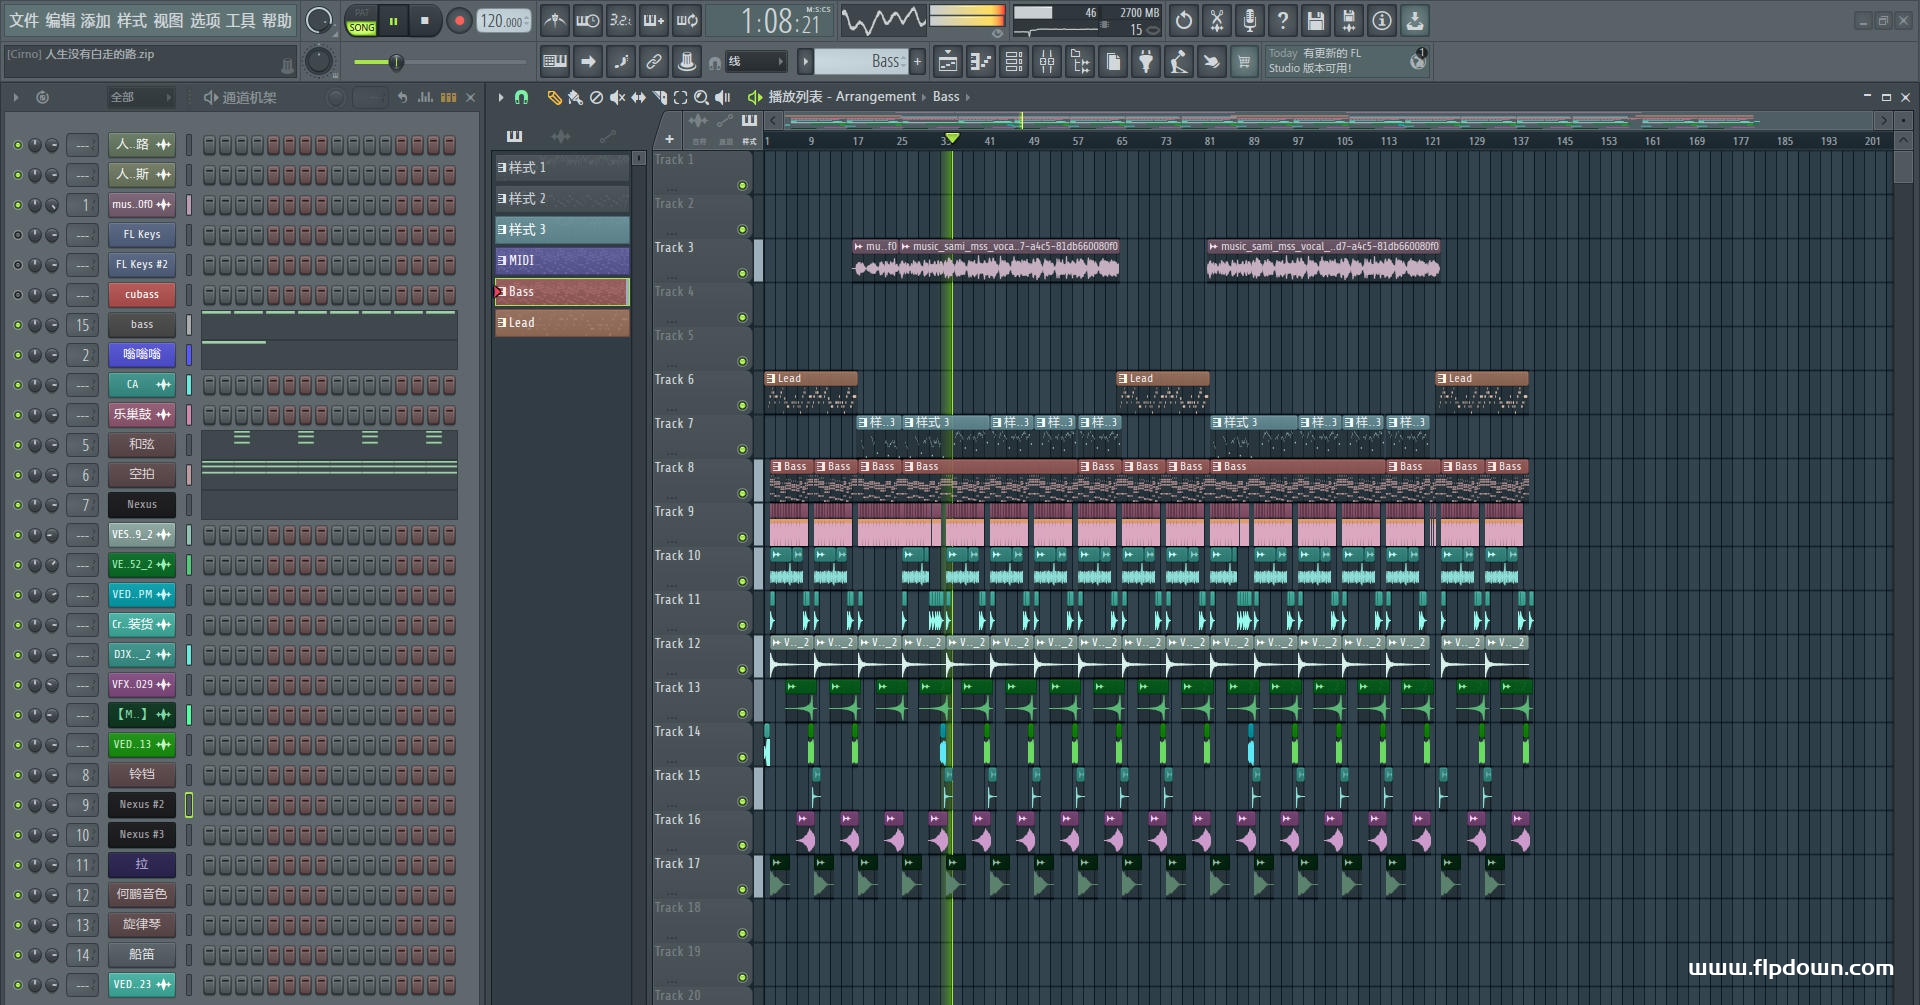The height and width of the screenshot is (1005, 1920).
Task: Toggle the metronome icon
Action: click(555, 20)
